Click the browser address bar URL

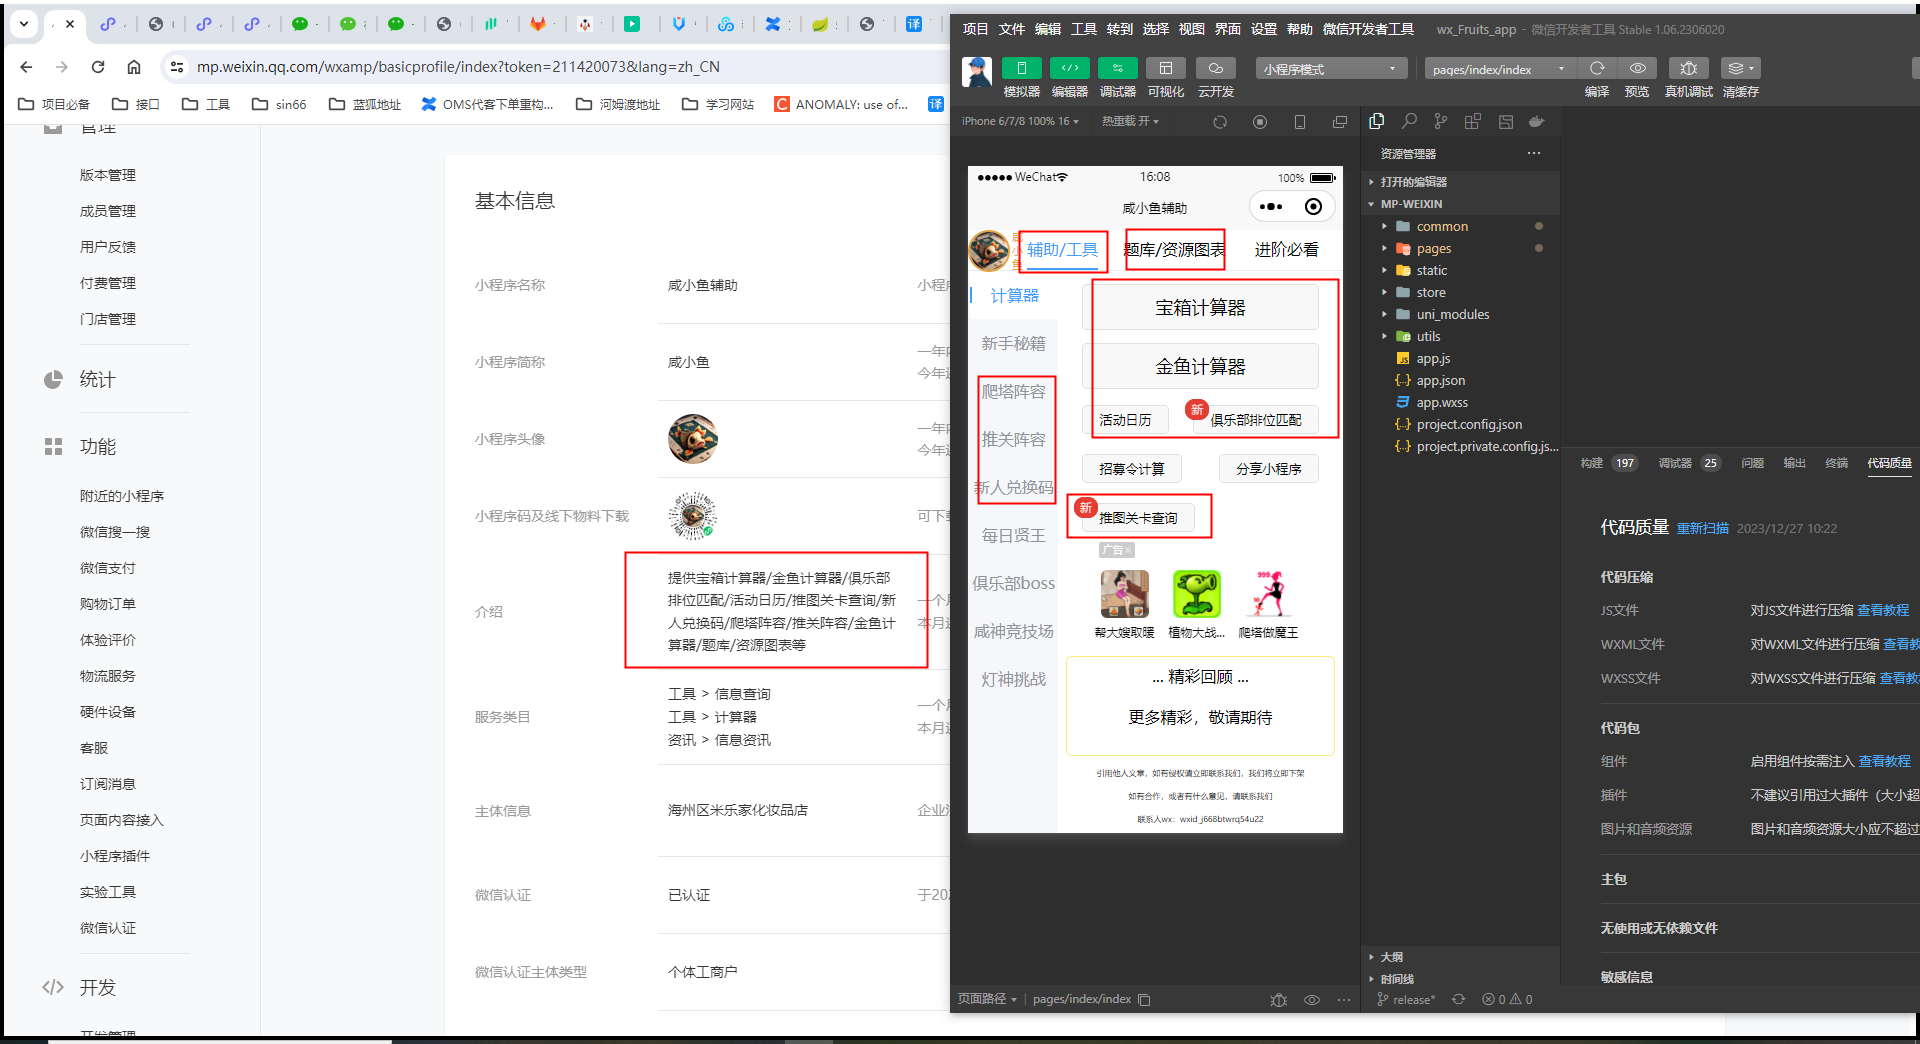point(458,67)
